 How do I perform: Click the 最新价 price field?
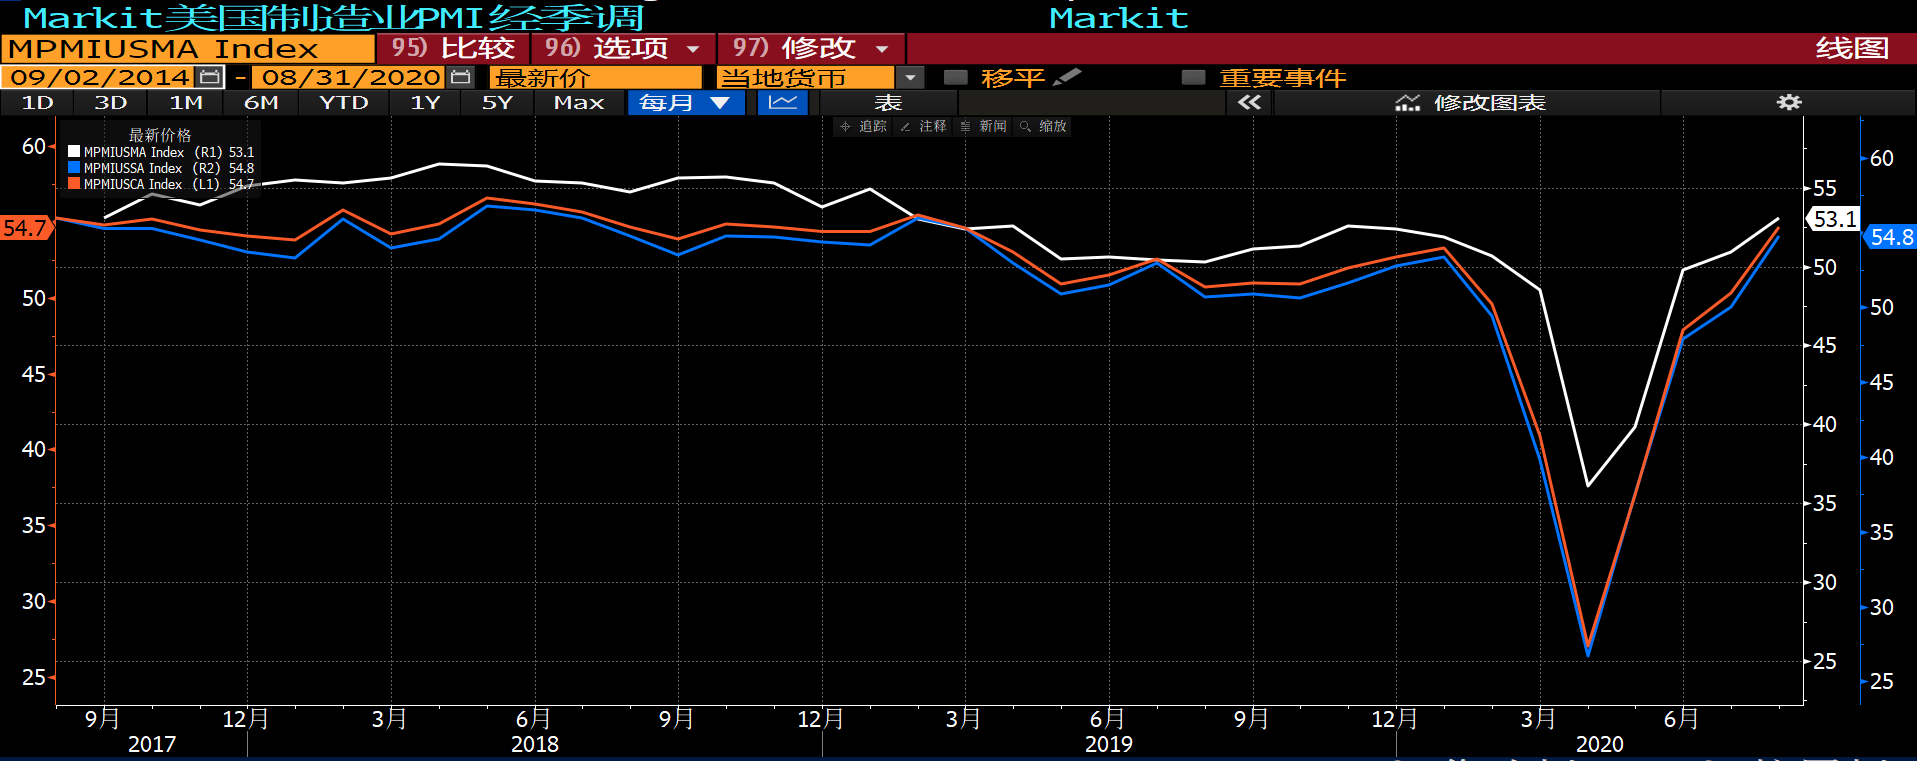tap(596, 77)
